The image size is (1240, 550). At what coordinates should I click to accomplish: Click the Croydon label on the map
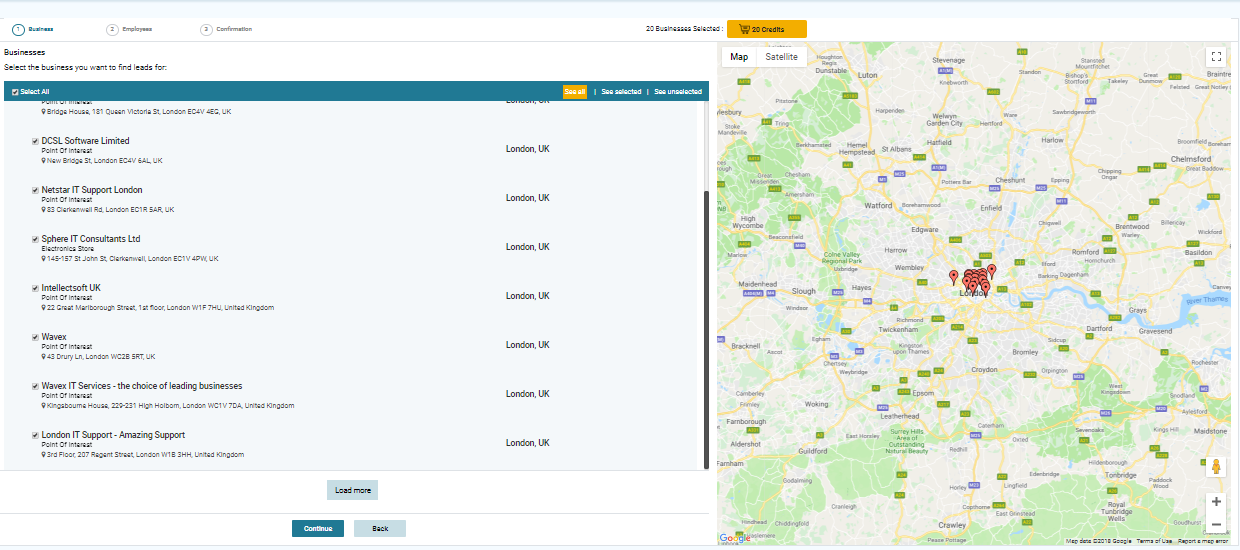[x=984, y=369]
